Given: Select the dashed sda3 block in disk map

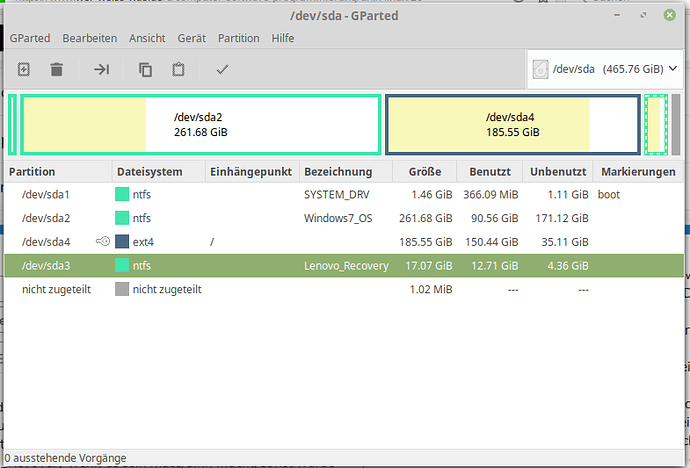Looking at the screenshot, I should click(x=656, y=124).
